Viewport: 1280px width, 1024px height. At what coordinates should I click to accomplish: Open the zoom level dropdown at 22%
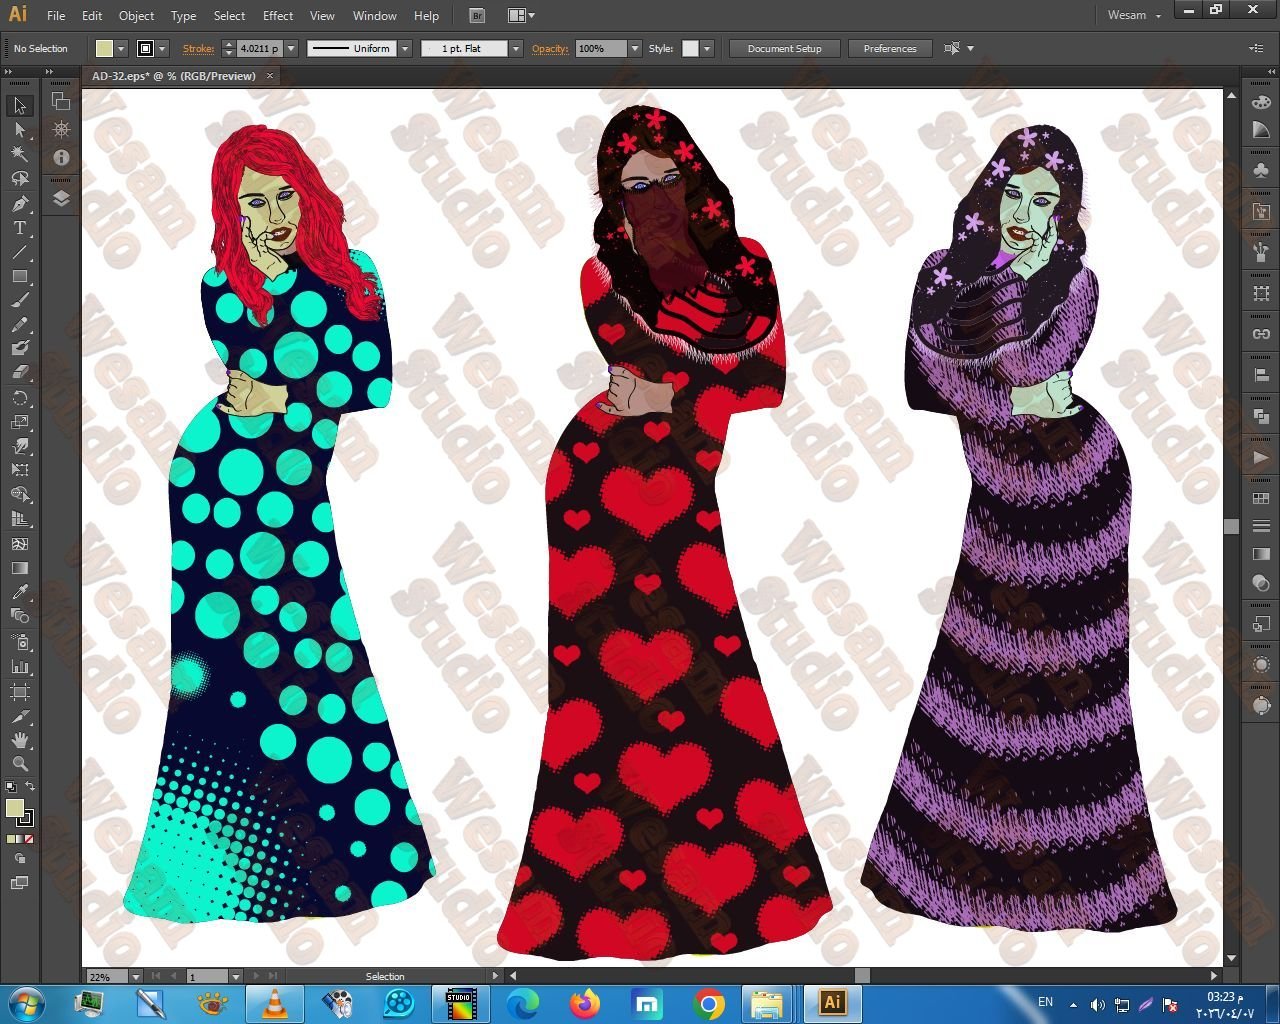coord(135,976)
